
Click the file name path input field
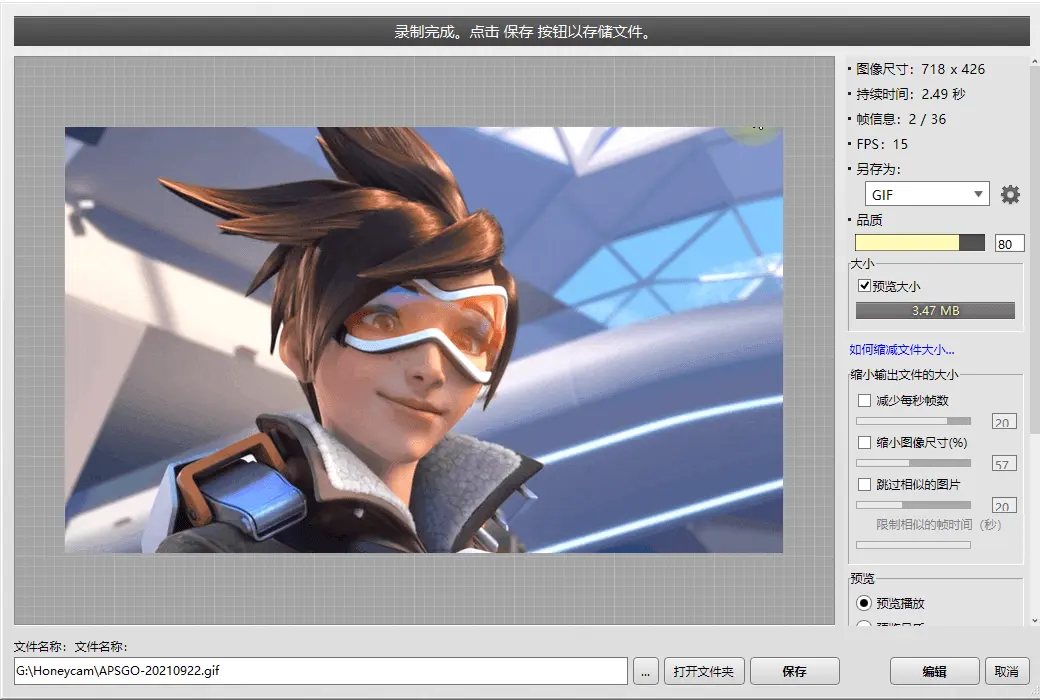(x=320, y=671)
